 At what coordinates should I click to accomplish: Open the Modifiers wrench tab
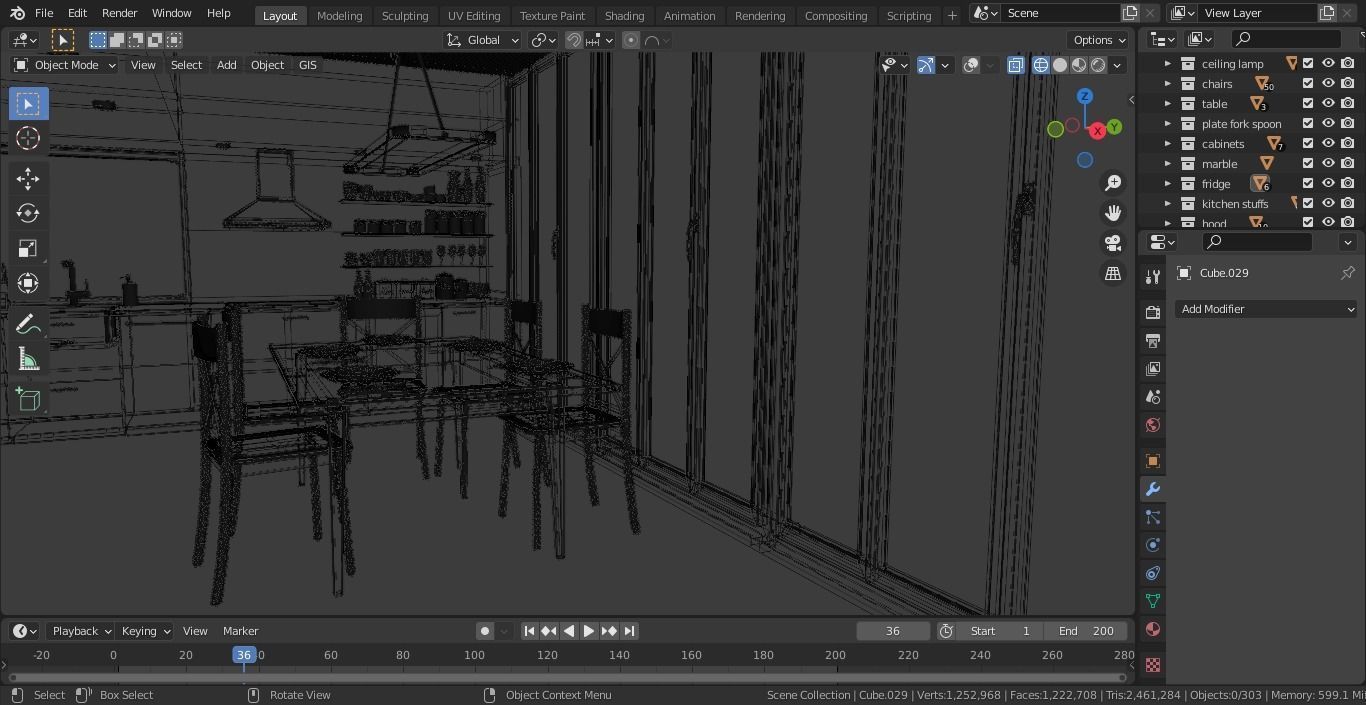pos(1153,489)
